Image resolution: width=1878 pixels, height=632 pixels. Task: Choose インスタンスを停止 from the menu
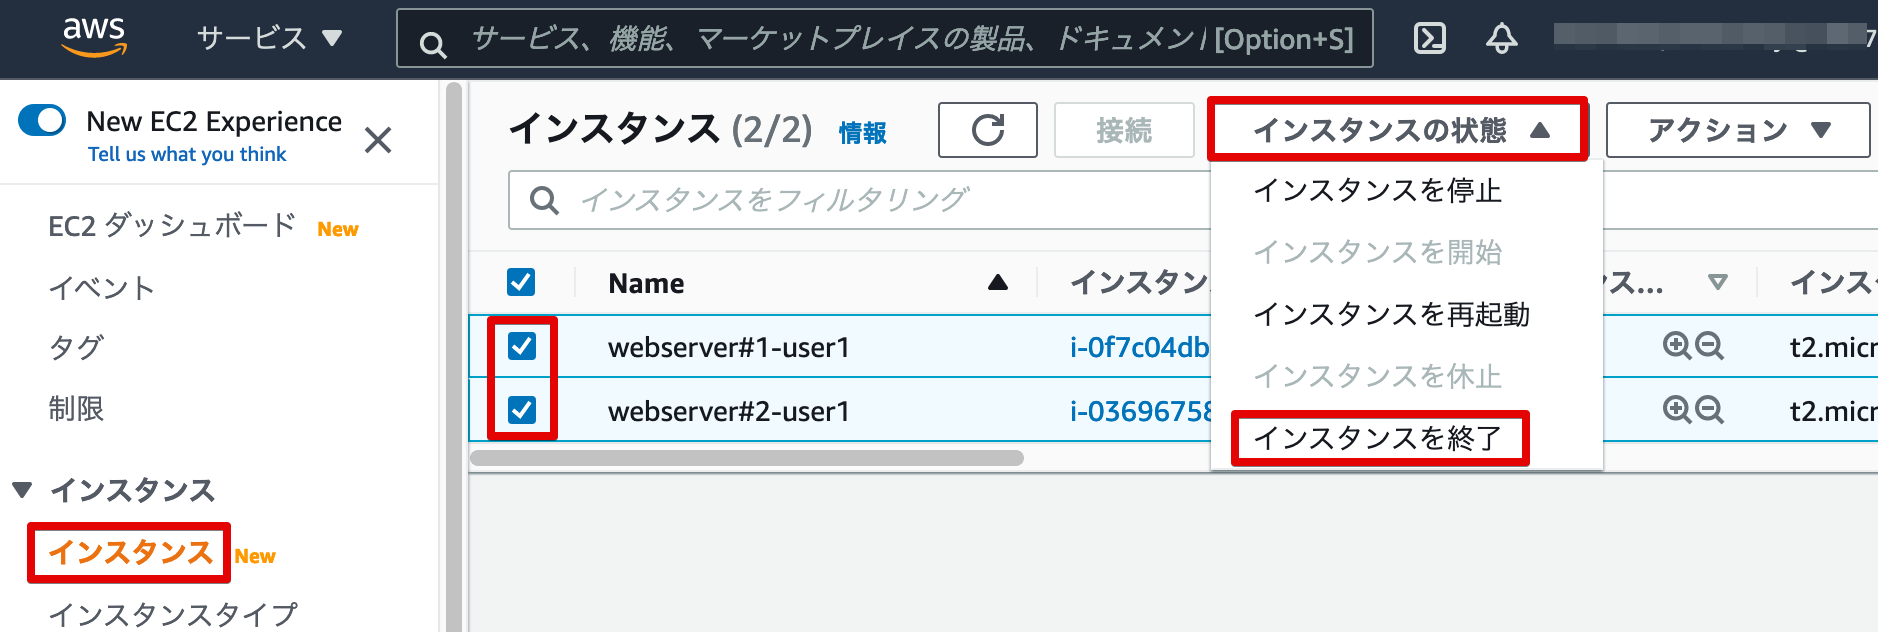[1377, 190]
